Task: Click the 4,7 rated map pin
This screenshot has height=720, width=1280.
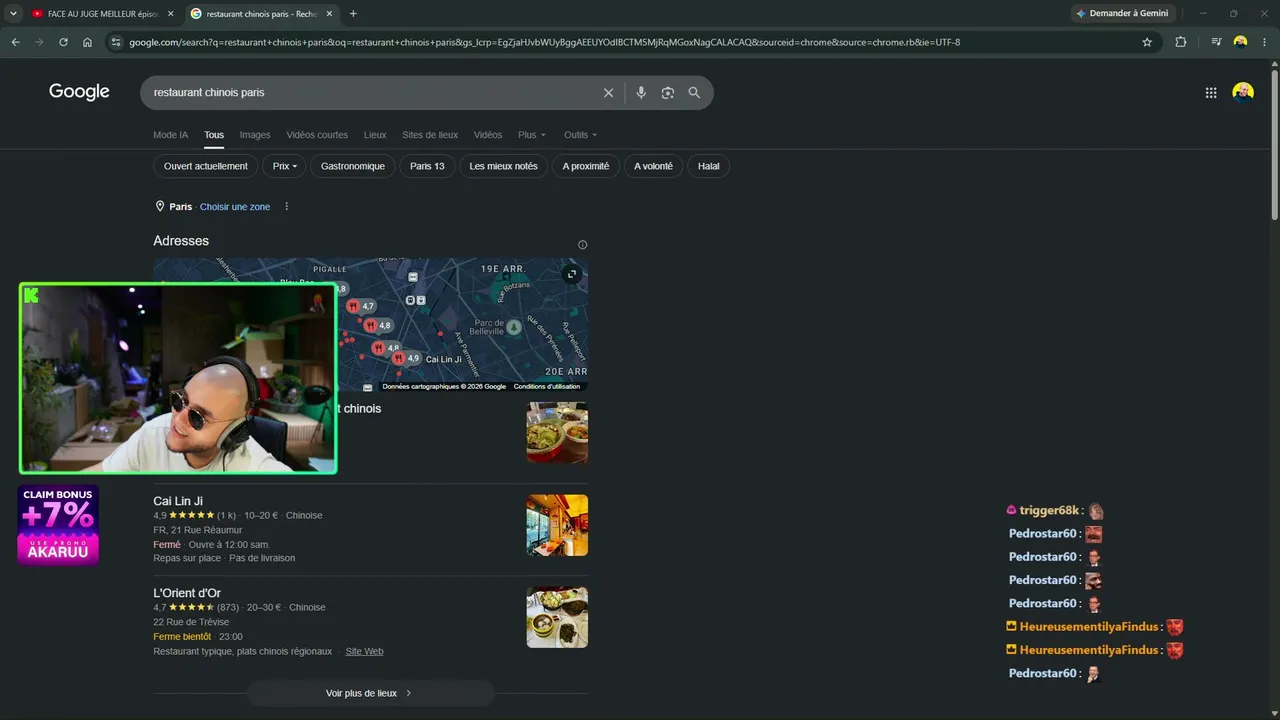Action: coord(361,306)
